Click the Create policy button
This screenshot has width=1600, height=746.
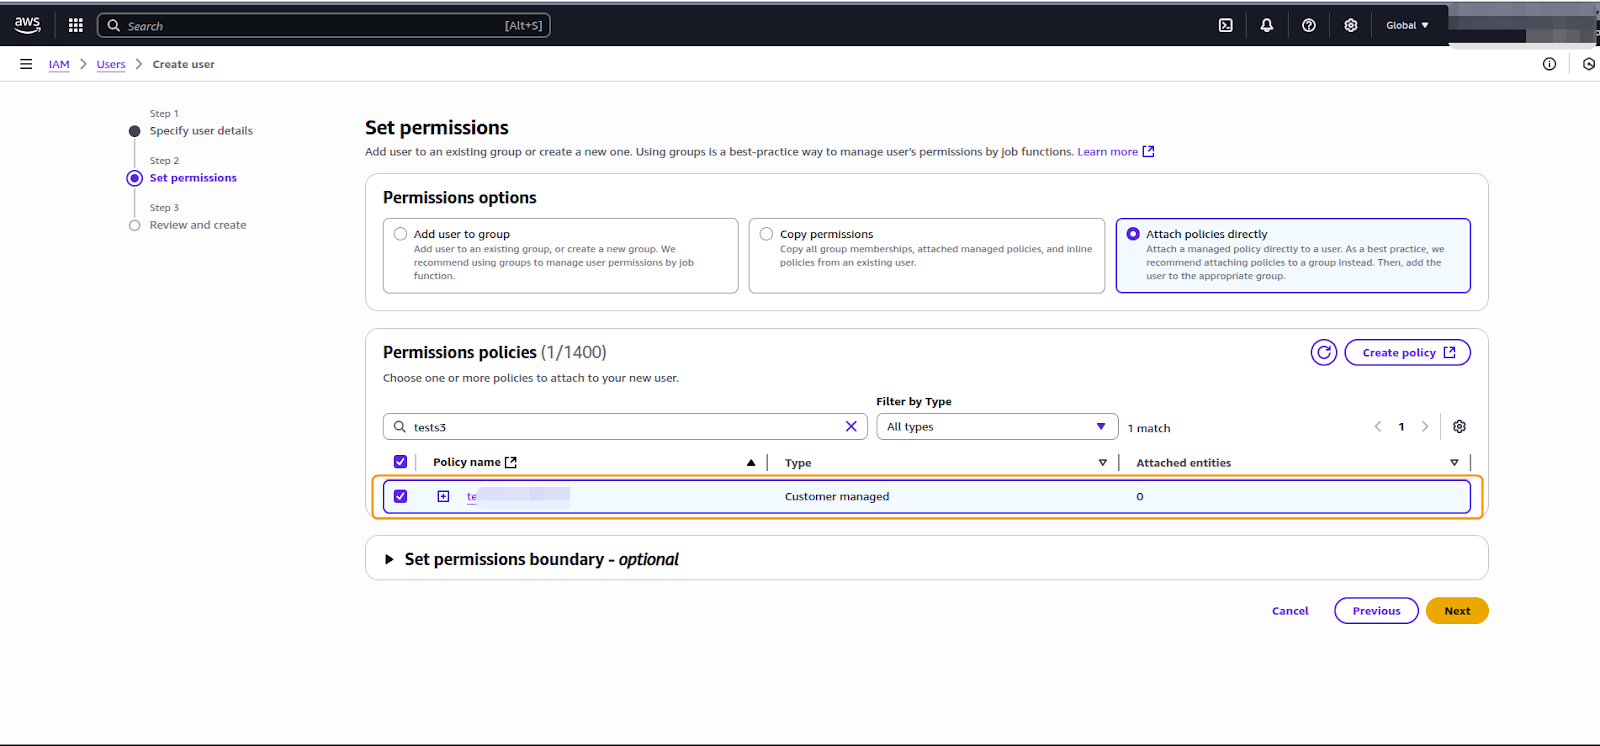coord(1407,352)
